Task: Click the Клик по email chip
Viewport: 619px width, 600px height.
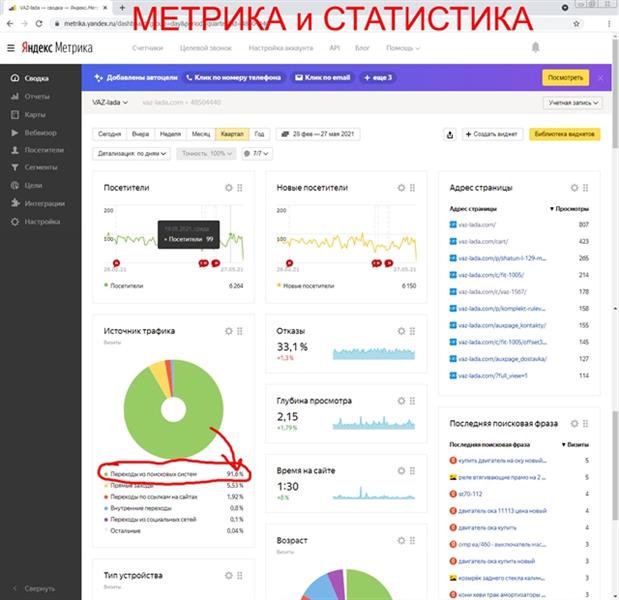Action: 323,77
